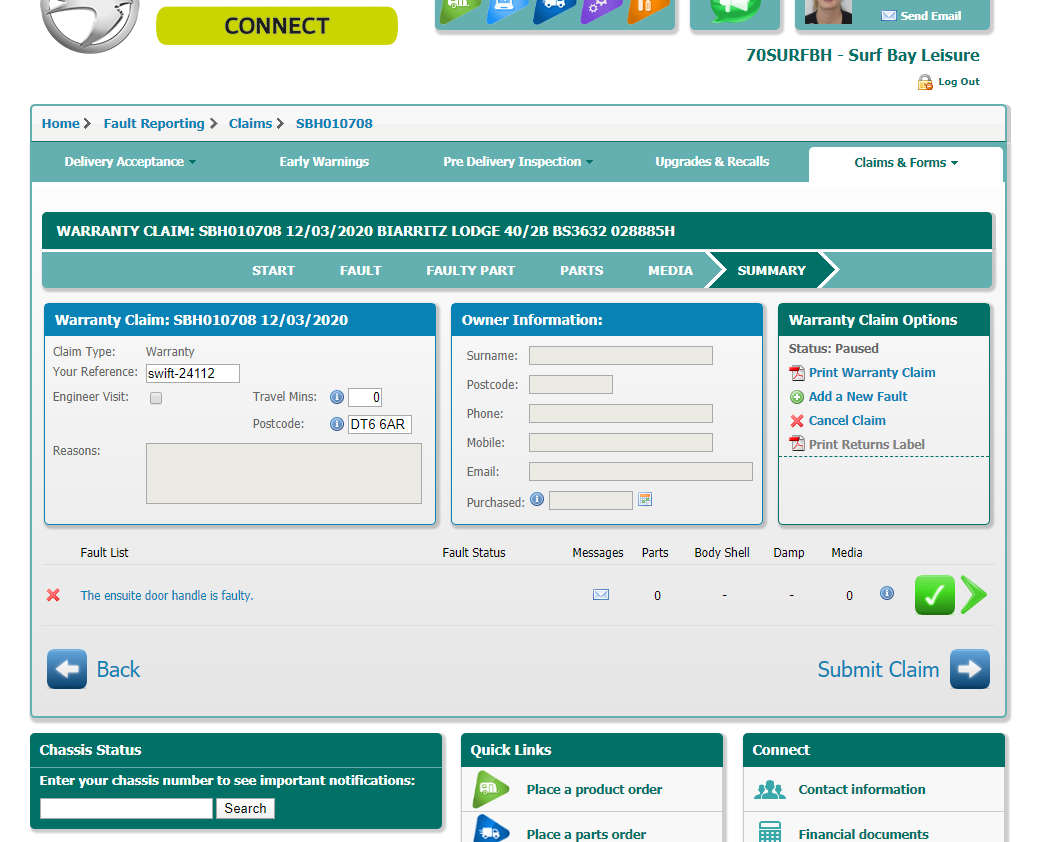Click the fault row info icon
The width and height of the screenshot is (1059, 842).
(x=887, y=593)
